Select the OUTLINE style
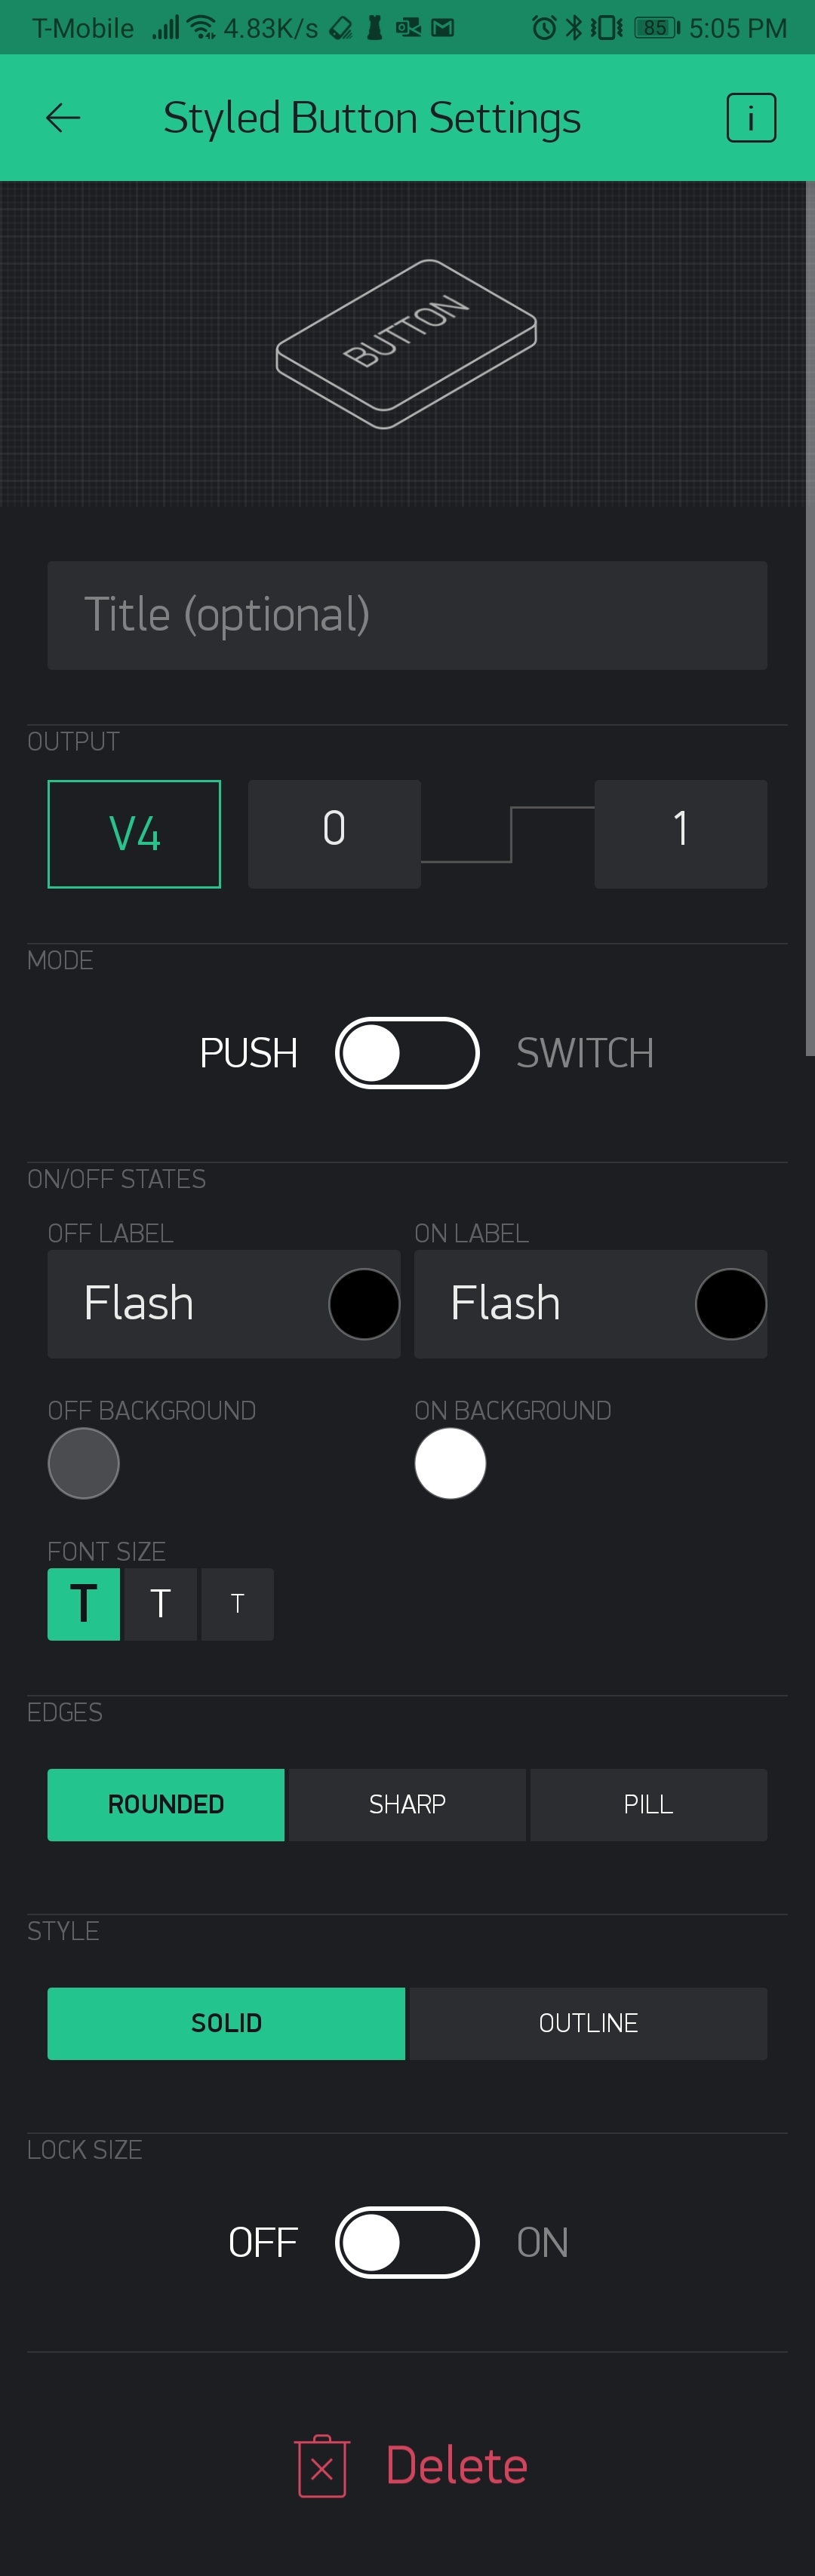 pos(589,2023)
